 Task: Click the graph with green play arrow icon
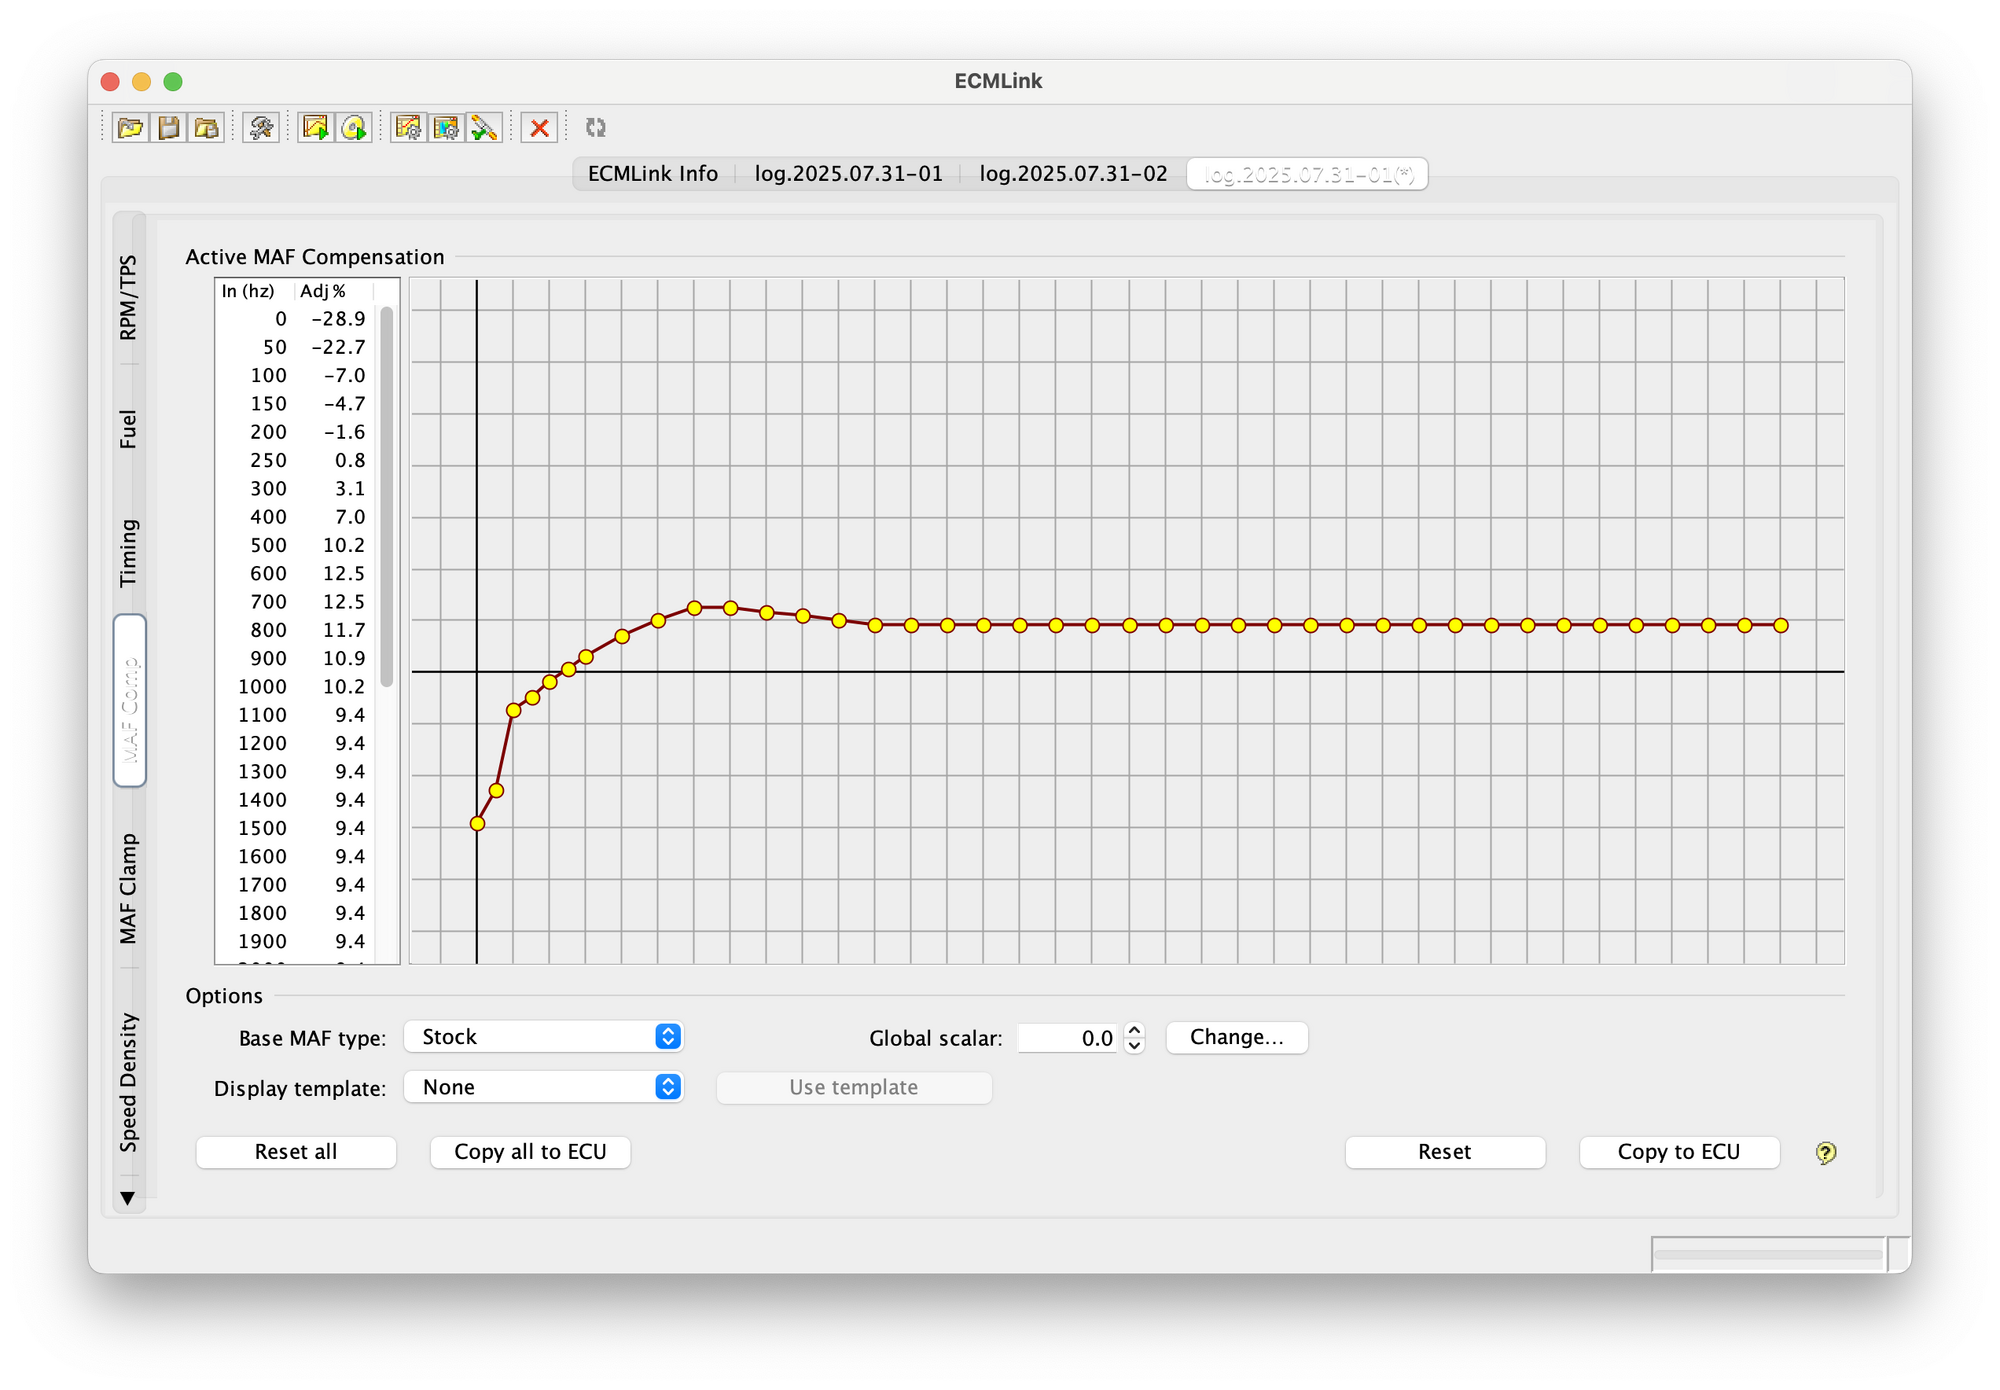pos(316,128)
